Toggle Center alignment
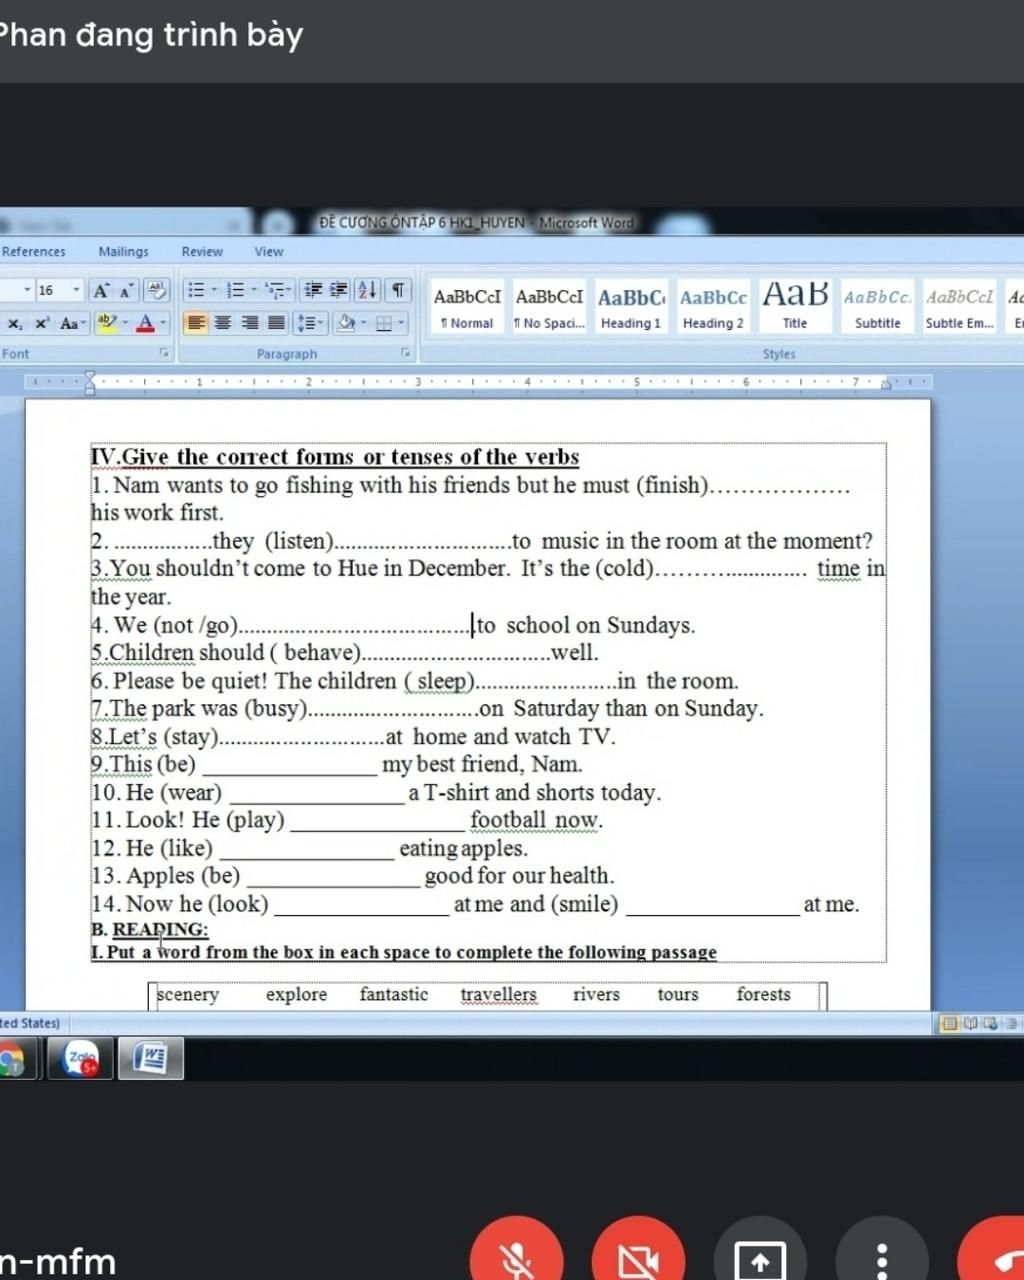 coord(223,323)
